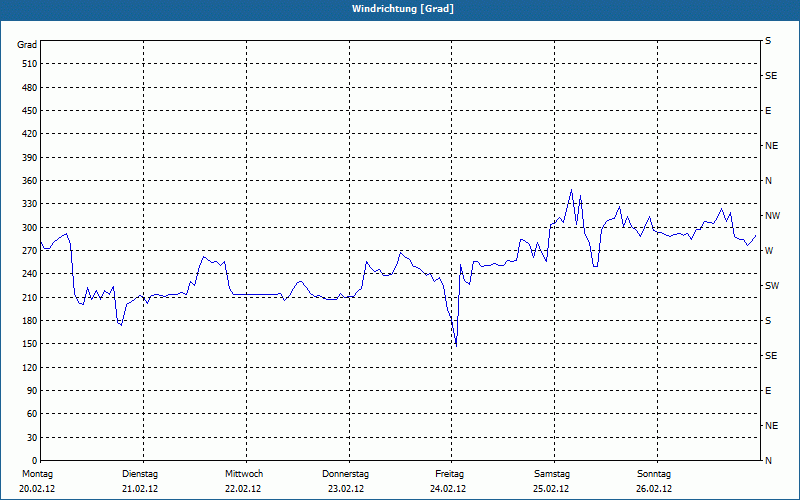Click the 30 degree axis label

click(32, 438)
